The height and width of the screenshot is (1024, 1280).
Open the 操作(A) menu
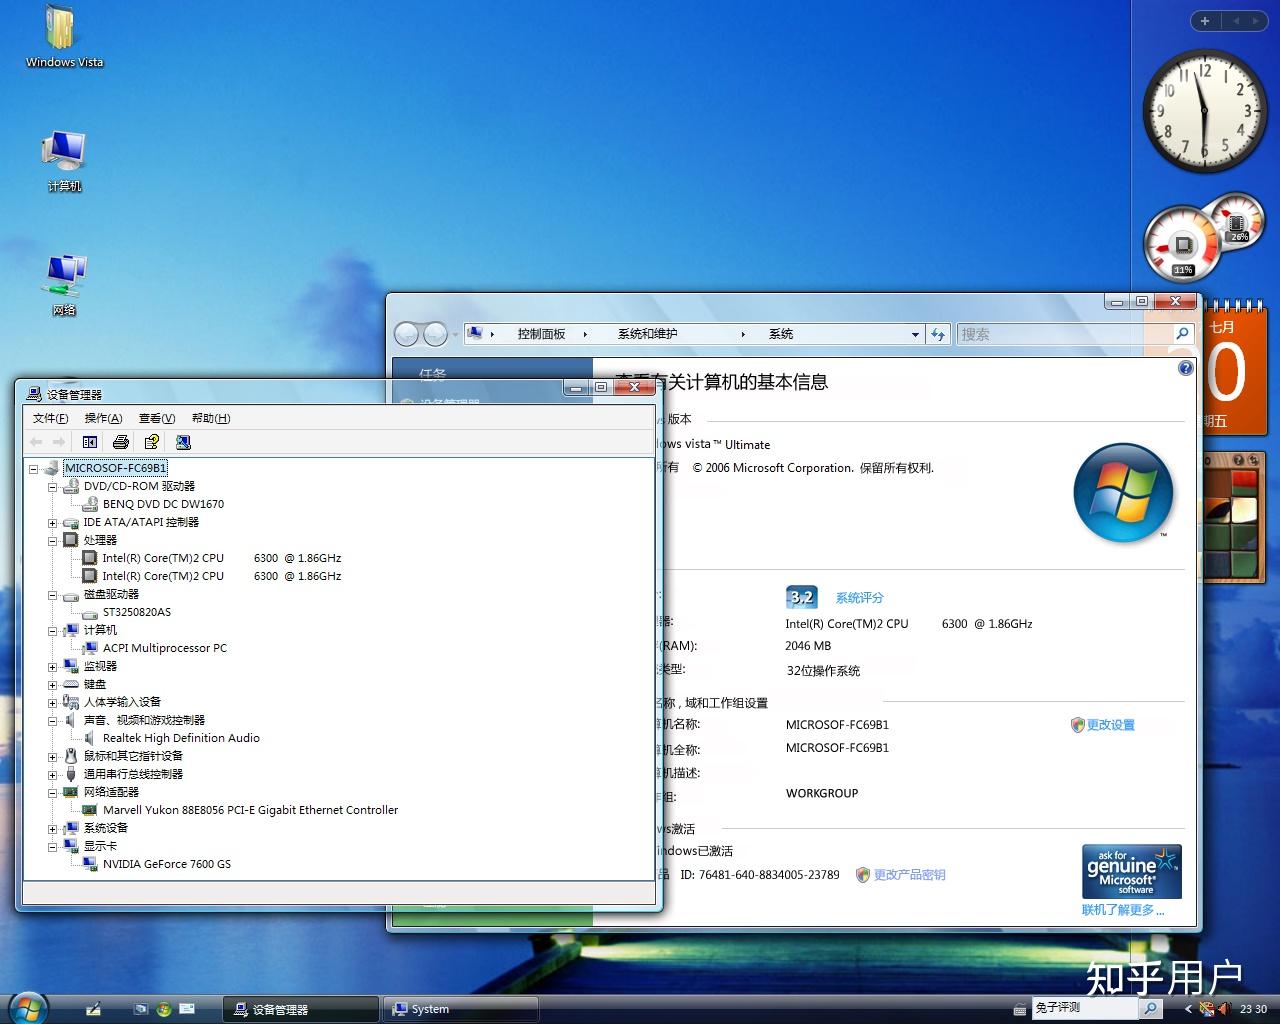pyautogui.click(x=104, y=418)
